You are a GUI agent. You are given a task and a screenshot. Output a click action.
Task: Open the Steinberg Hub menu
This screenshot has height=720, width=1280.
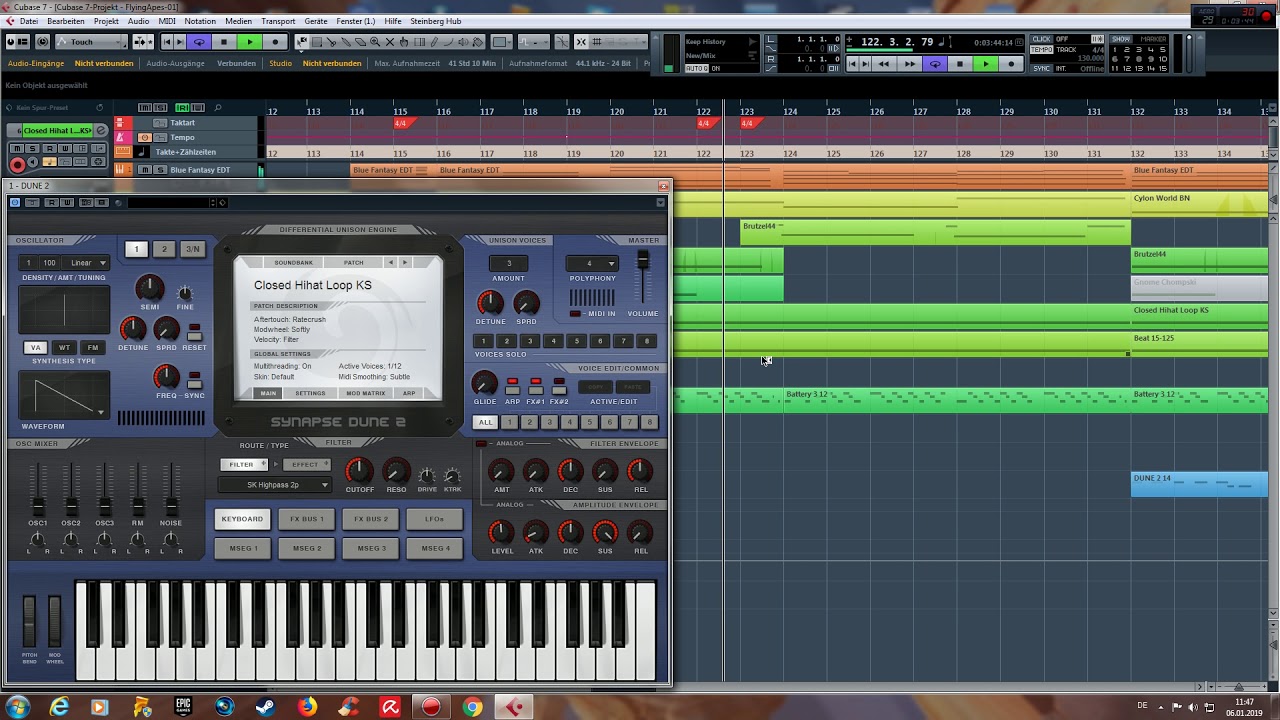[435, 21]
